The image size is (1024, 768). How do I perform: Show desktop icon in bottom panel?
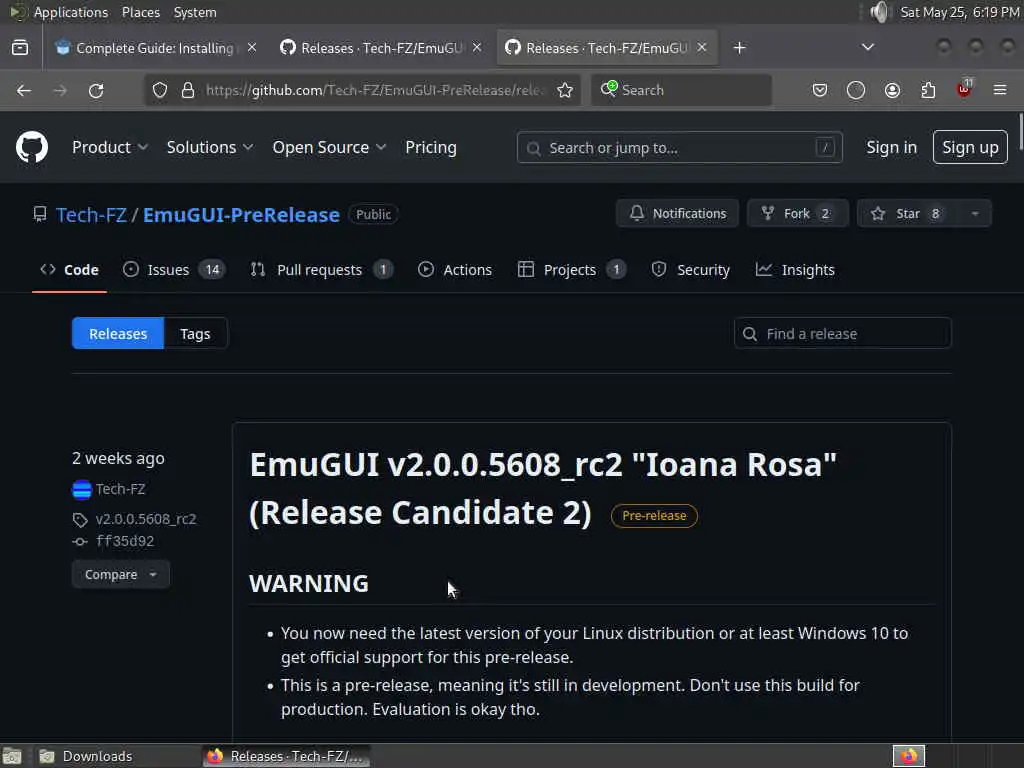coord(12,756)
